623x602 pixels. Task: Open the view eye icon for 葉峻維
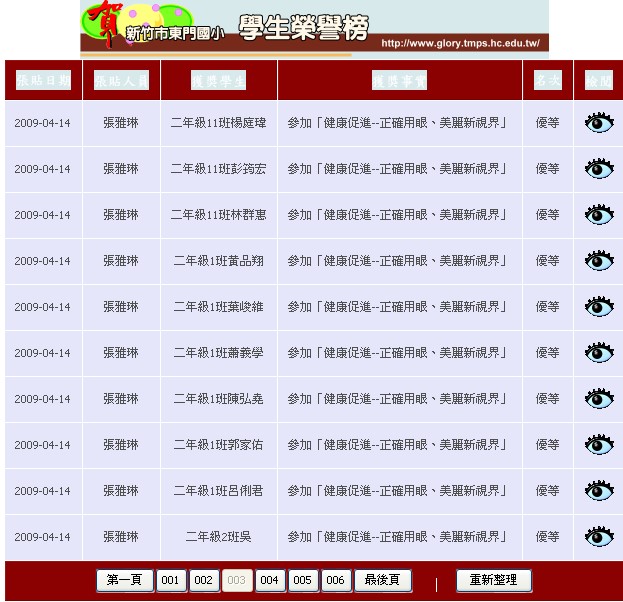[x=599, y=307]
